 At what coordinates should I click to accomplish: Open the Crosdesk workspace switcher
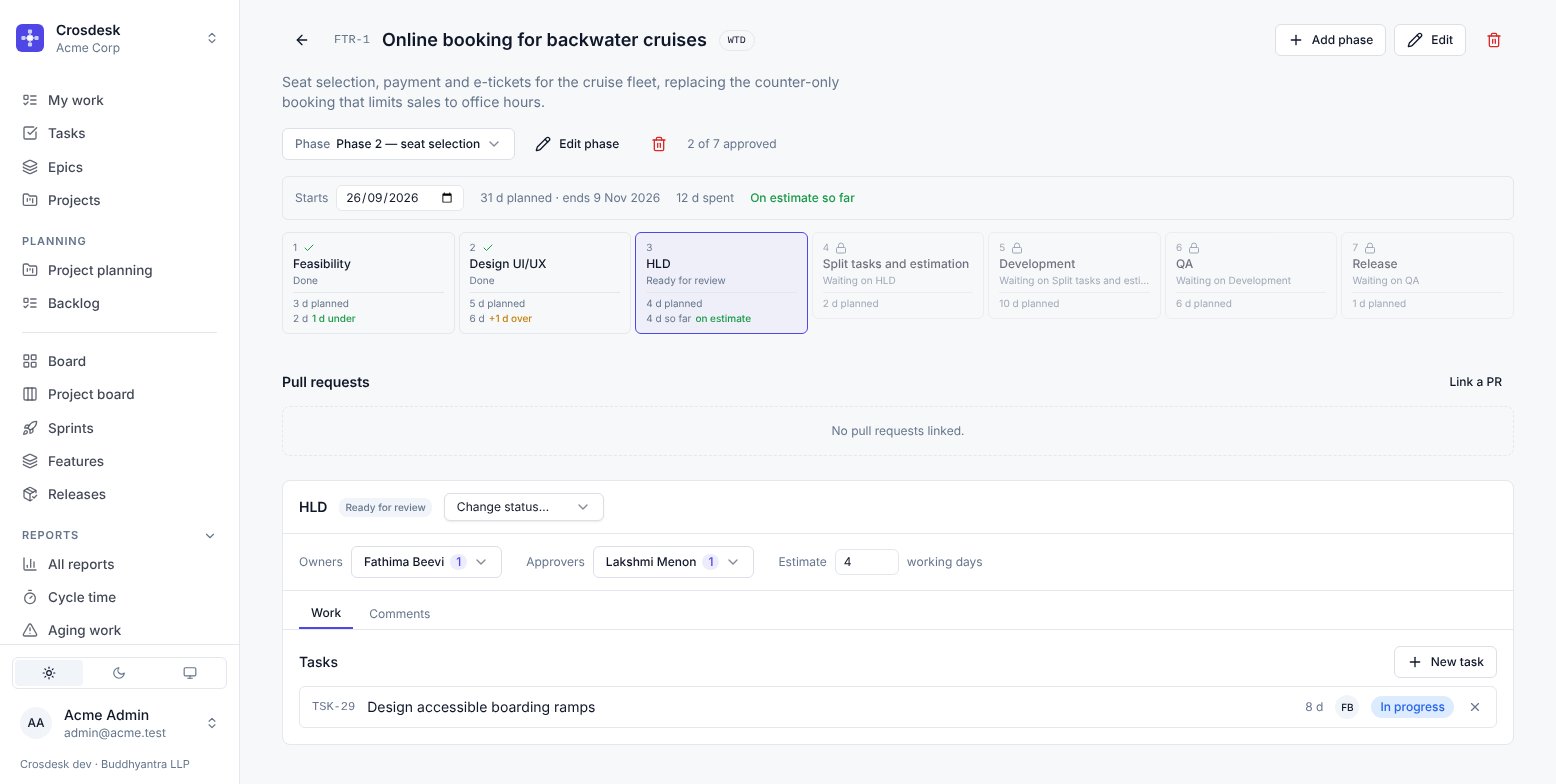tap(120, 38)
